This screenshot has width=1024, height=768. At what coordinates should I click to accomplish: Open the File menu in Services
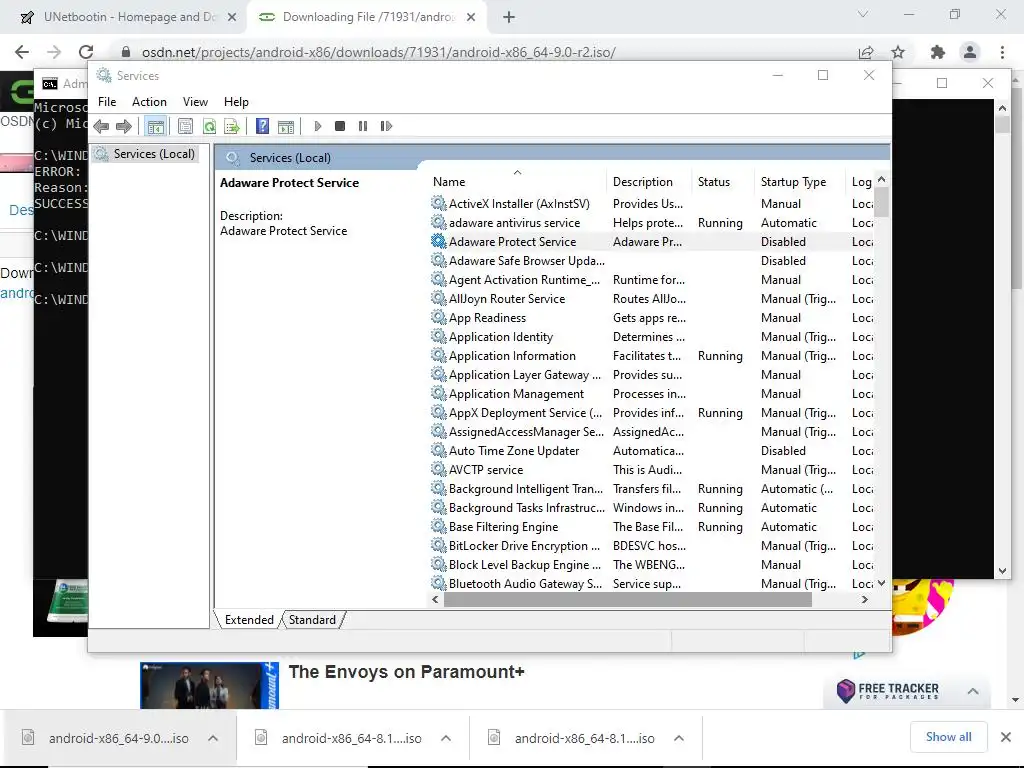click(x=107, y=102)
